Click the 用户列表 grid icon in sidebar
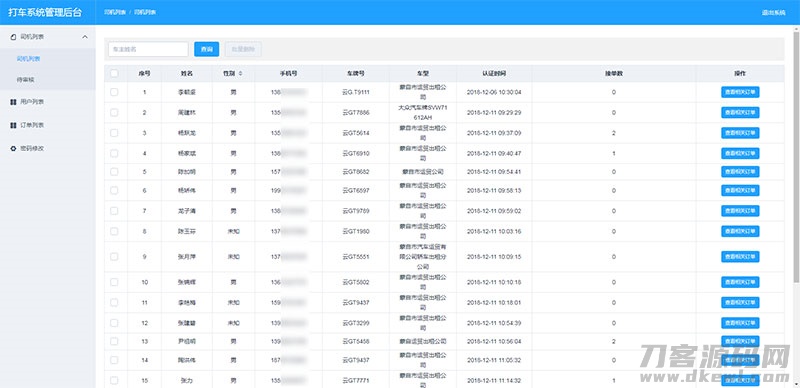 pyautogui.click(x=13, y=102)
